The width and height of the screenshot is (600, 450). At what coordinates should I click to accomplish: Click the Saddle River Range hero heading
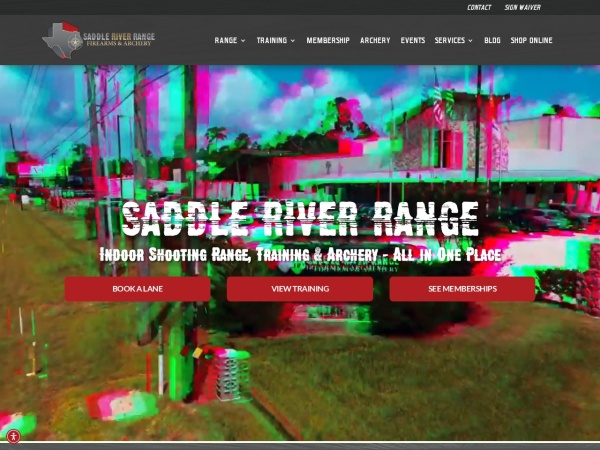tap(300, 219)
